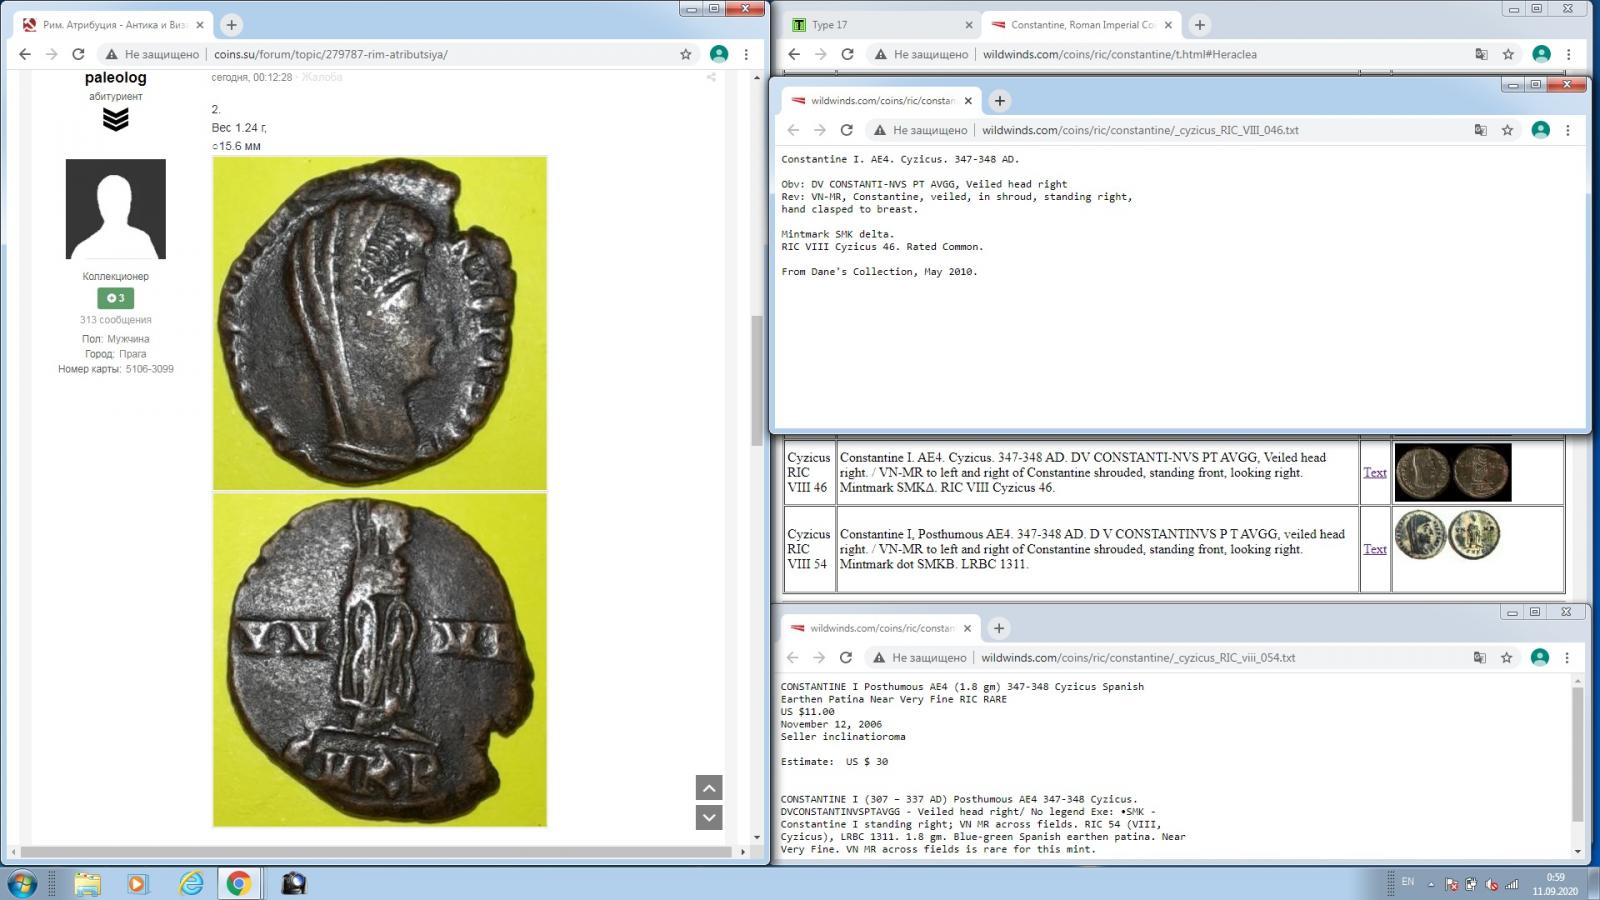Open the coin thumbnail for Cyzicus RIC VIII 54
The image size is (1600, 900).
tap(1447, 534)
